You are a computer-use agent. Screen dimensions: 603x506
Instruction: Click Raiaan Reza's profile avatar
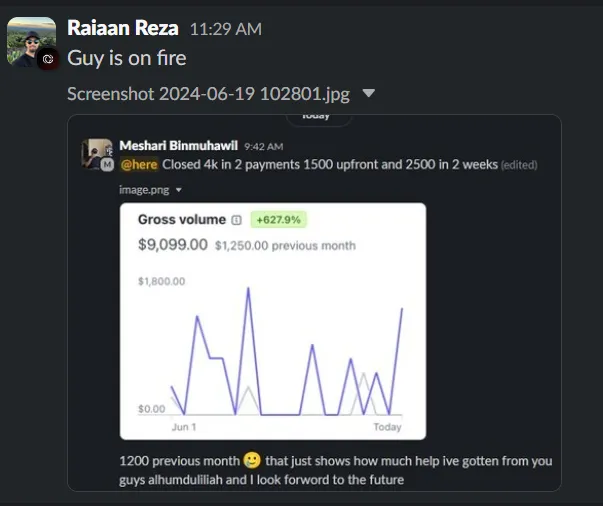pos(32,42)
